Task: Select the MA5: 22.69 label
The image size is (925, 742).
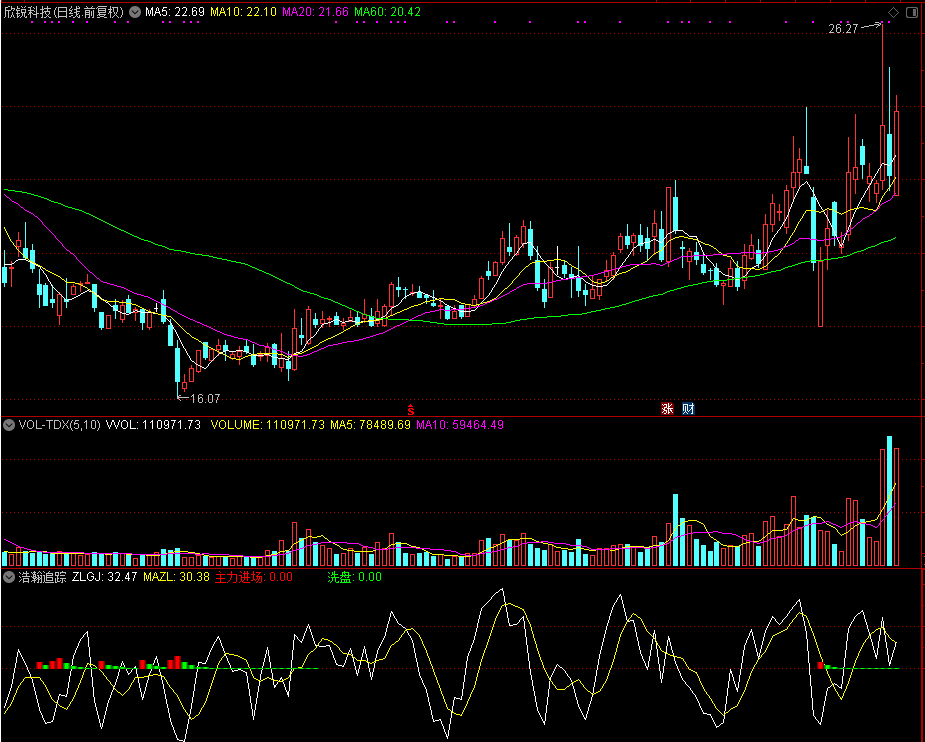Action: (175, 12)
